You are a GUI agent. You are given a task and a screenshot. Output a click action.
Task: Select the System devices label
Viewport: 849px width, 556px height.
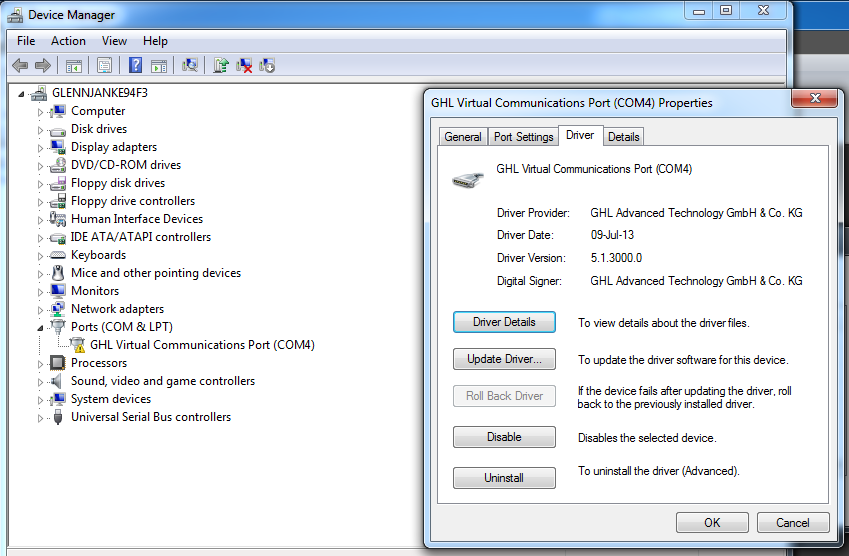coord(111,399)
